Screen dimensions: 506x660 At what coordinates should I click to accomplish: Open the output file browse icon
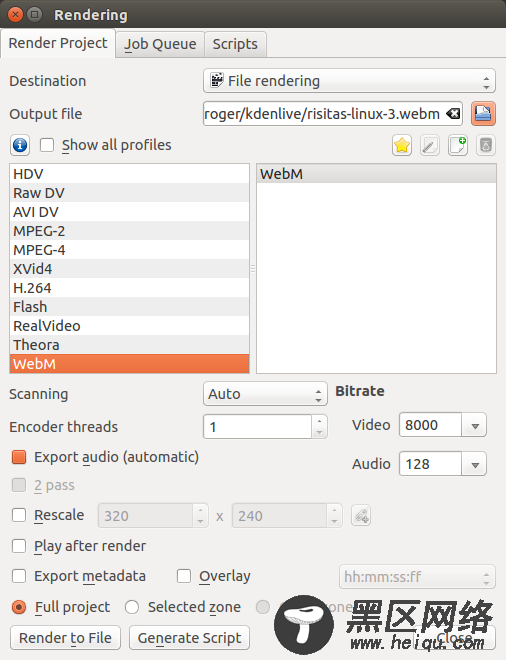click(483, 114)
